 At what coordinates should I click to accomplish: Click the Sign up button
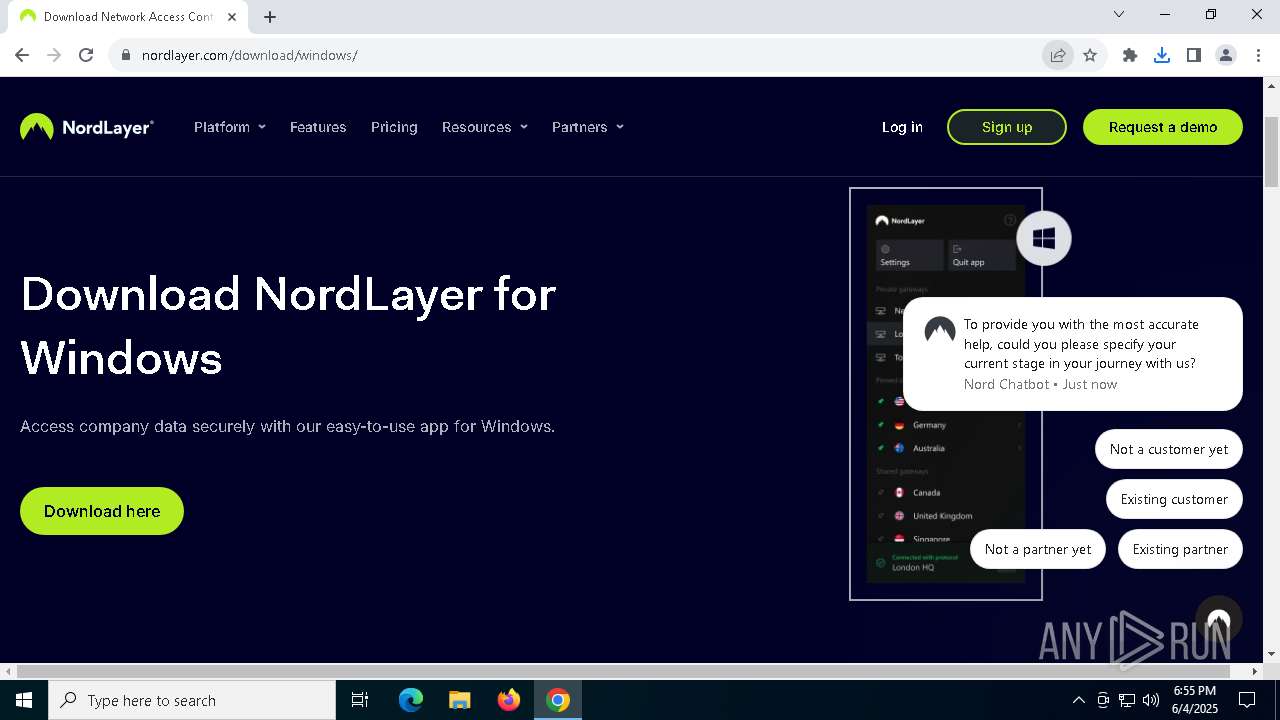click(x=1007, y=127)
